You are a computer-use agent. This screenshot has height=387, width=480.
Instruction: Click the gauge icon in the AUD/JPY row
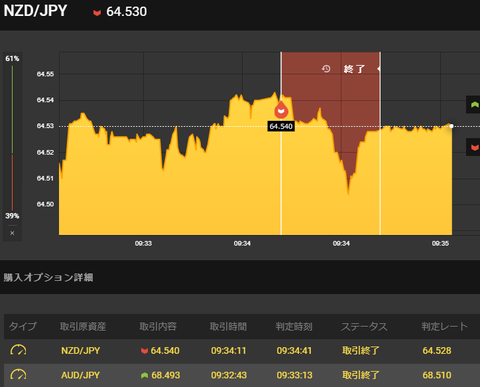(18, 375)
